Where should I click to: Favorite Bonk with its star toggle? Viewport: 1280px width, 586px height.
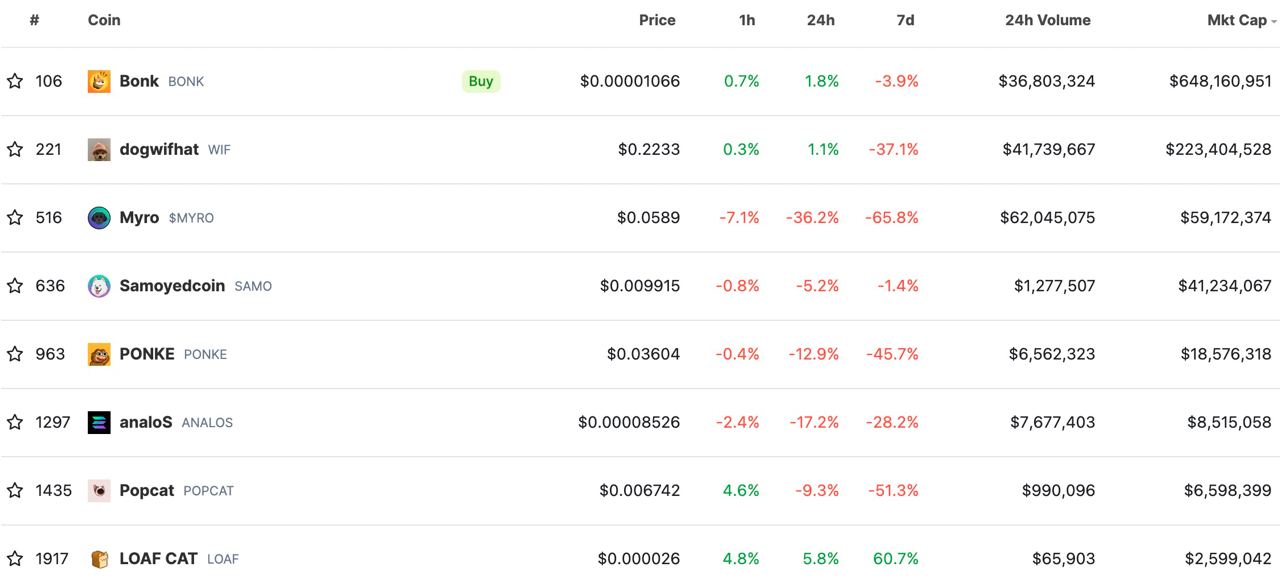[x=15, y=81]
